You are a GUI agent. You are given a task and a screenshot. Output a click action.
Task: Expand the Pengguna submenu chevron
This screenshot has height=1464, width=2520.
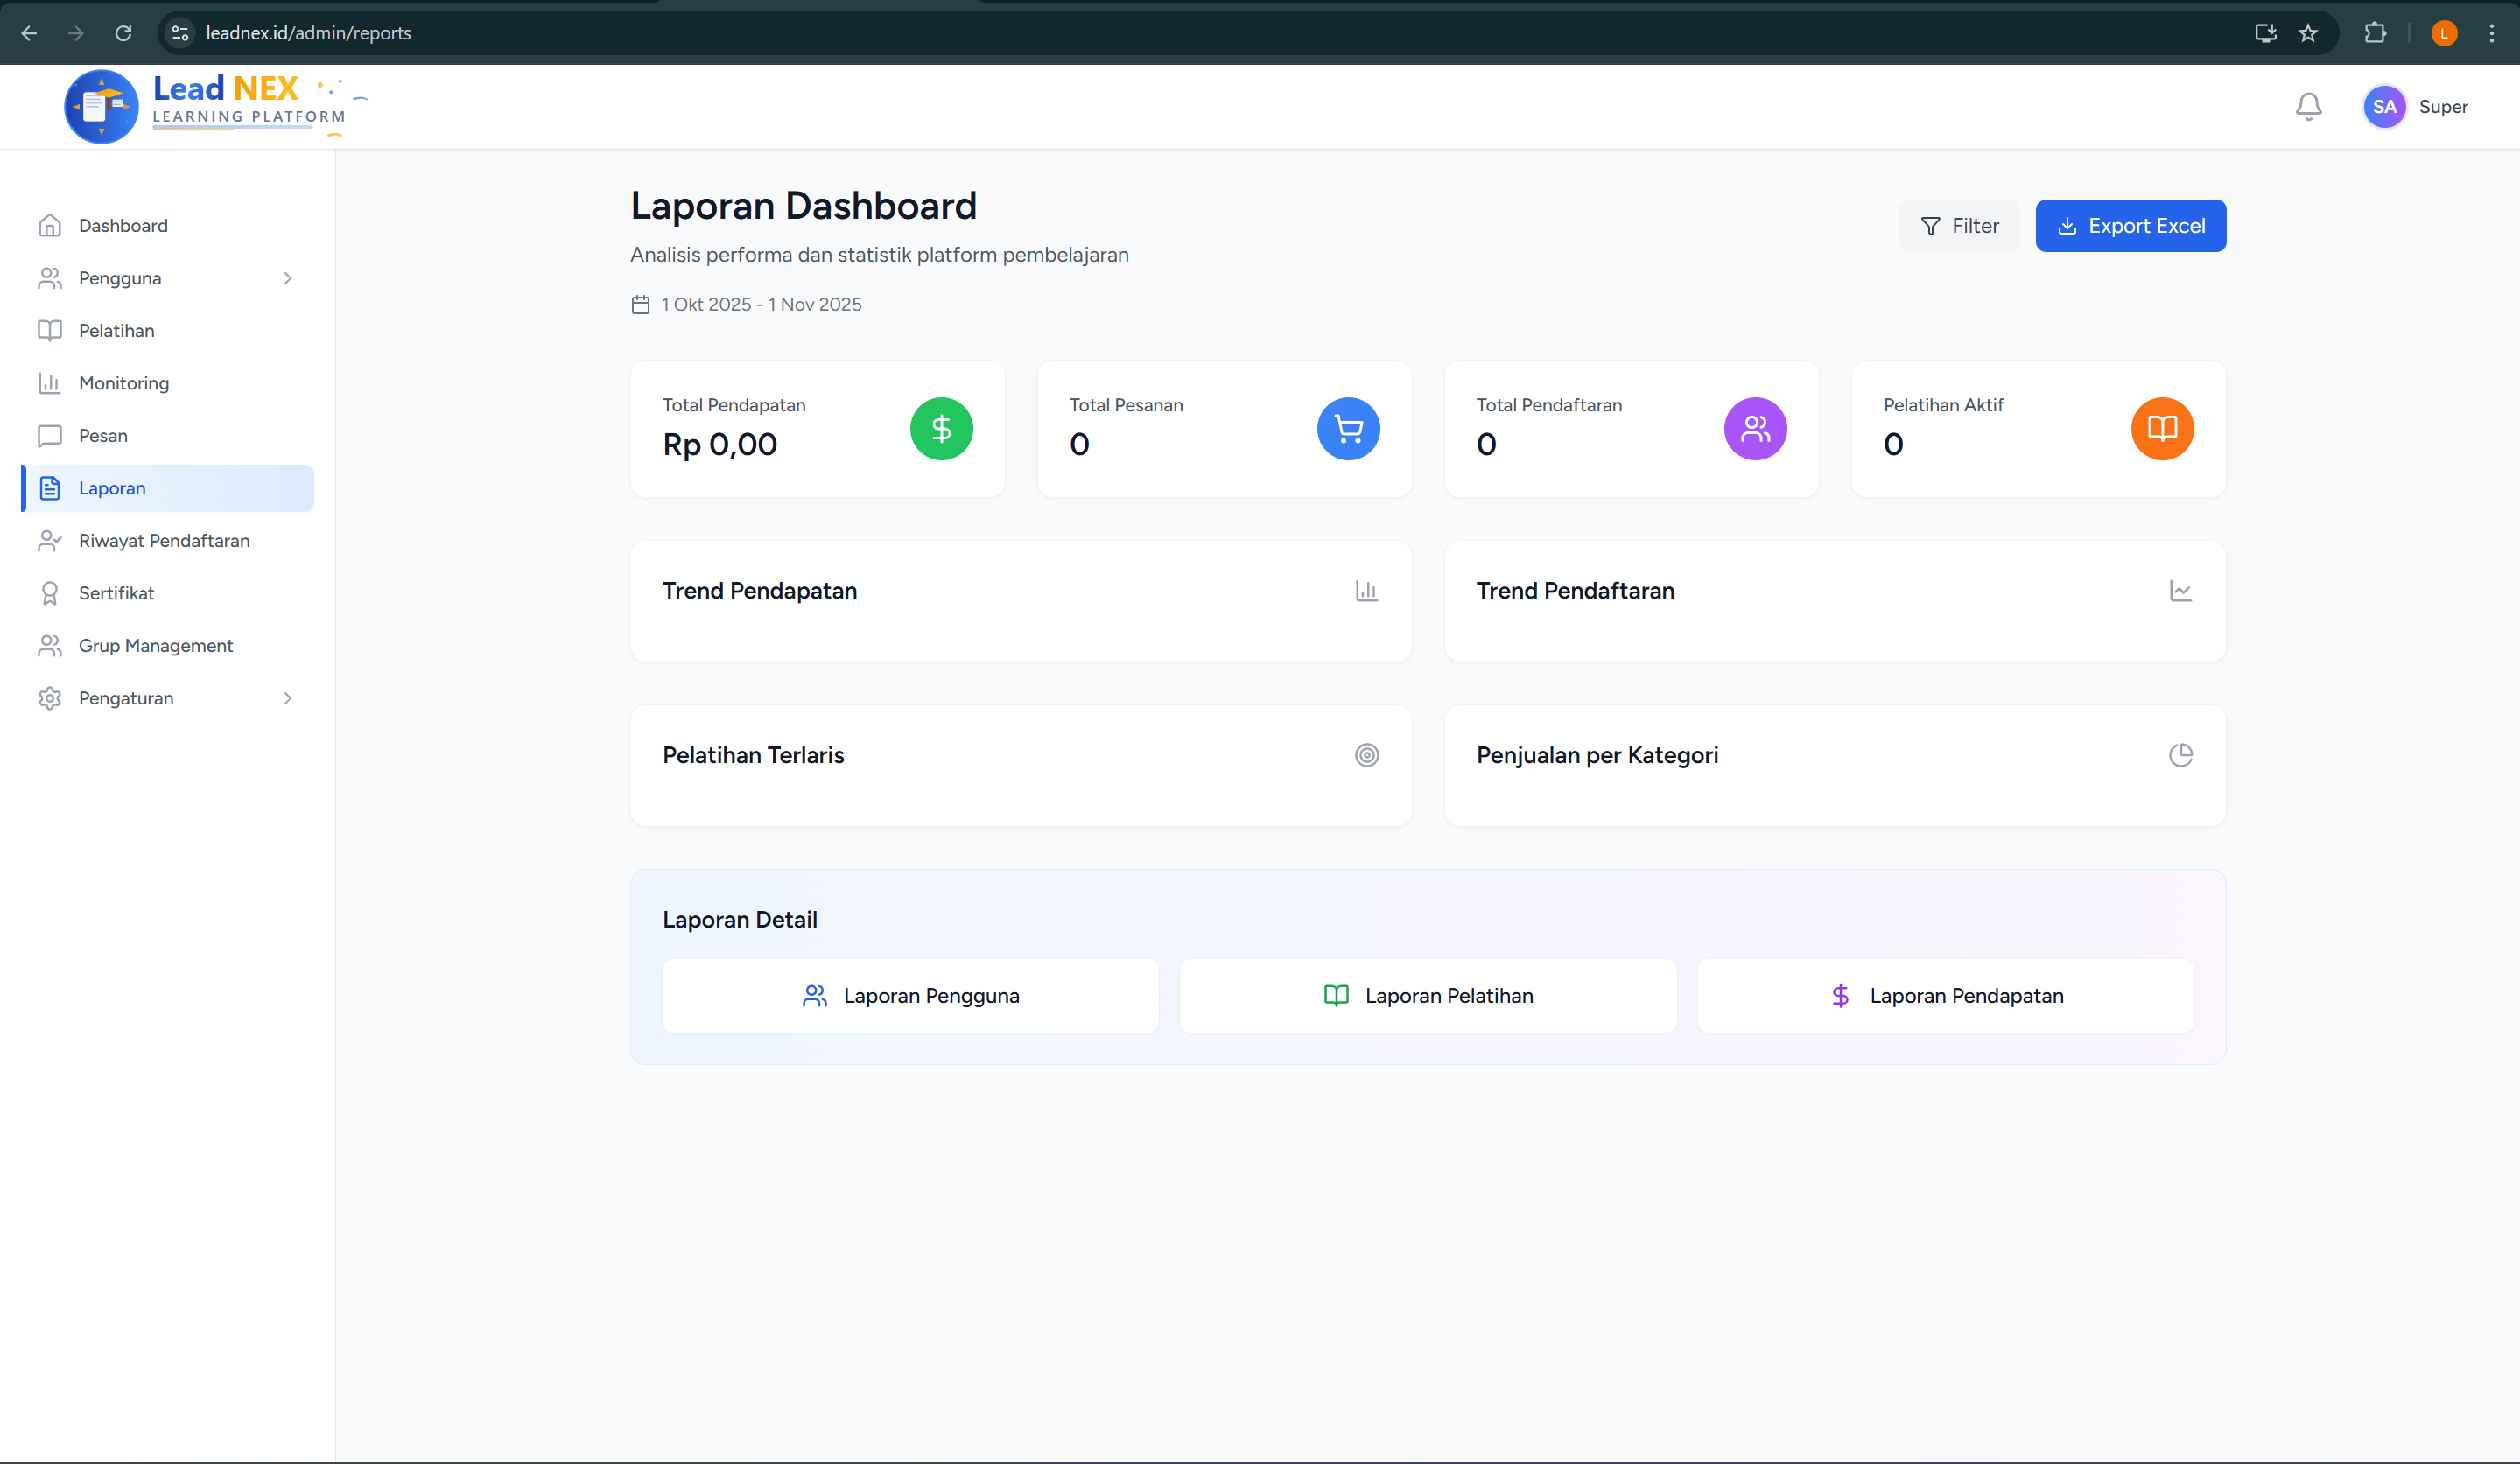[288, 278]
